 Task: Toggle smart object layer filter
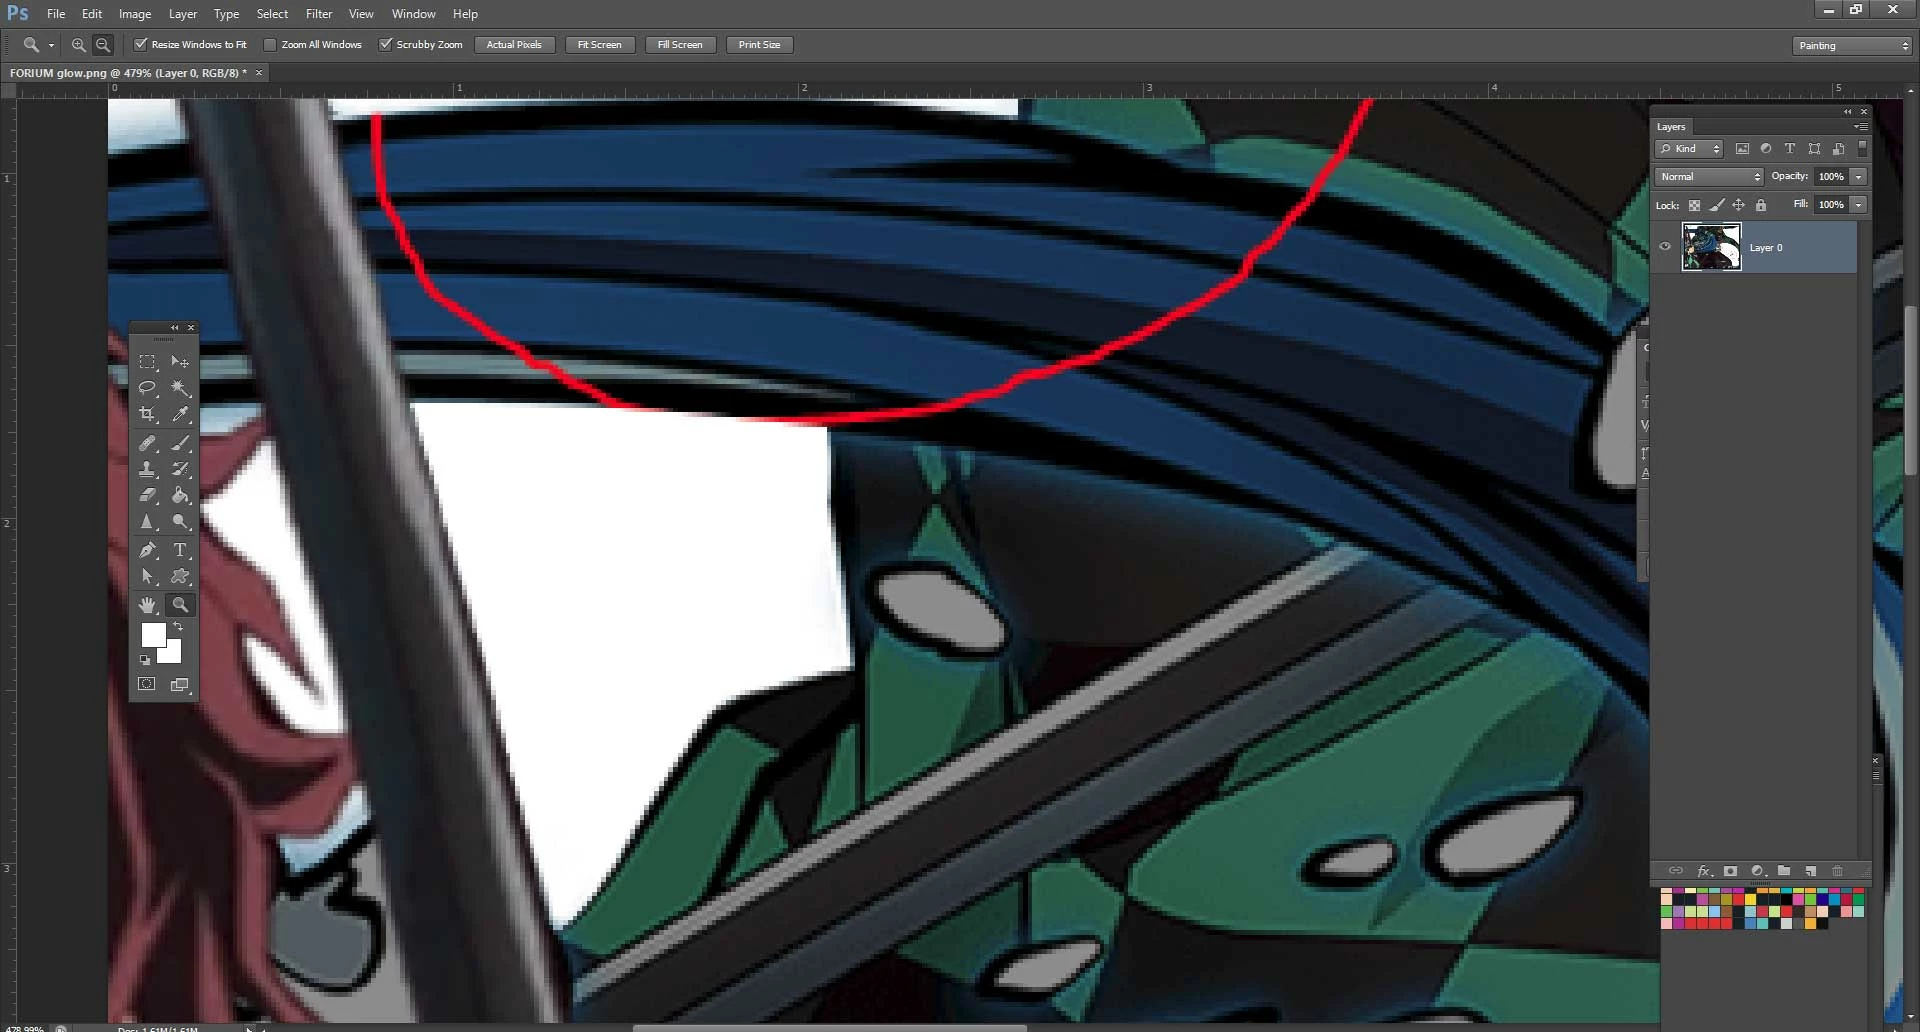coord(1838,149)
